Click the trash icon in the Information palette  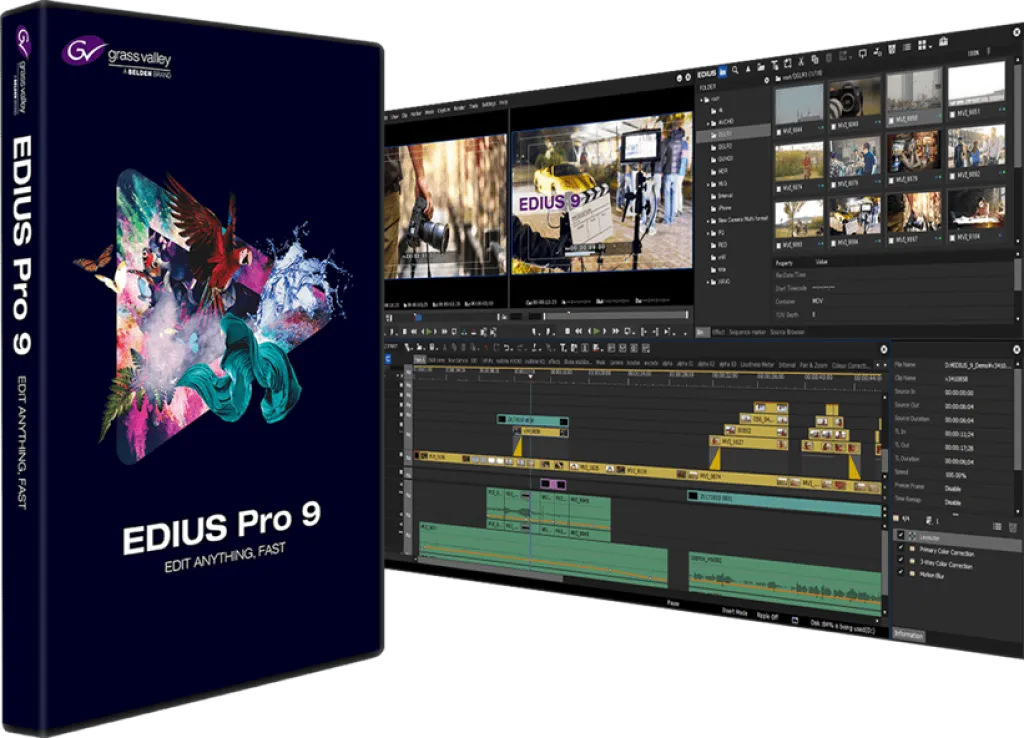(1013, 528)
